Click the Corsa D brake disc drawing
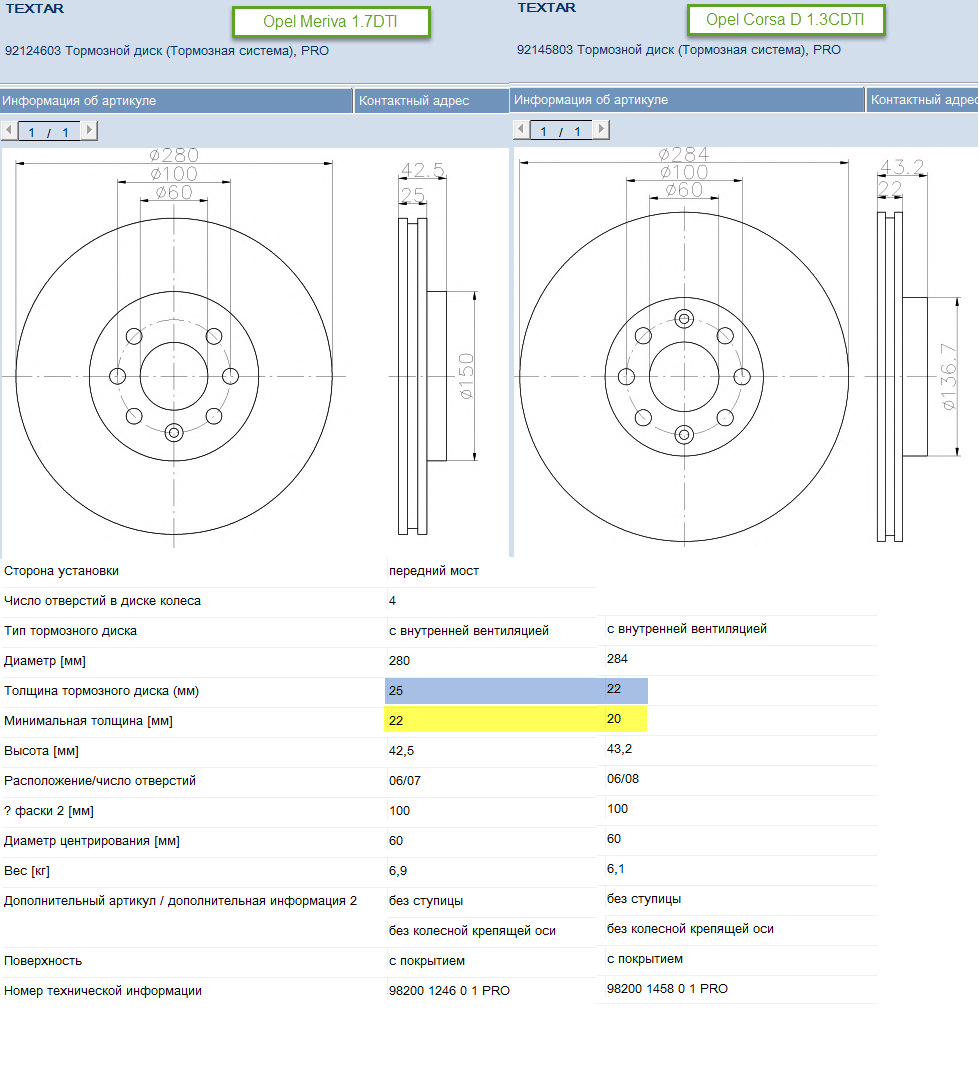Screen dimensions: 979x1076 click(x=746, y=350)
